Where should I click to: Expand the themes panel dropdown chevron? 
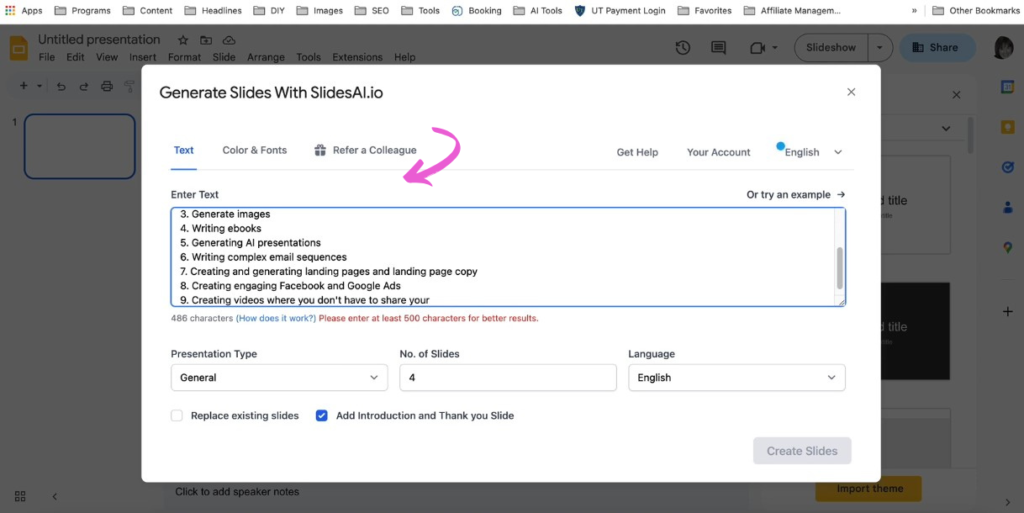pos(946,129)
